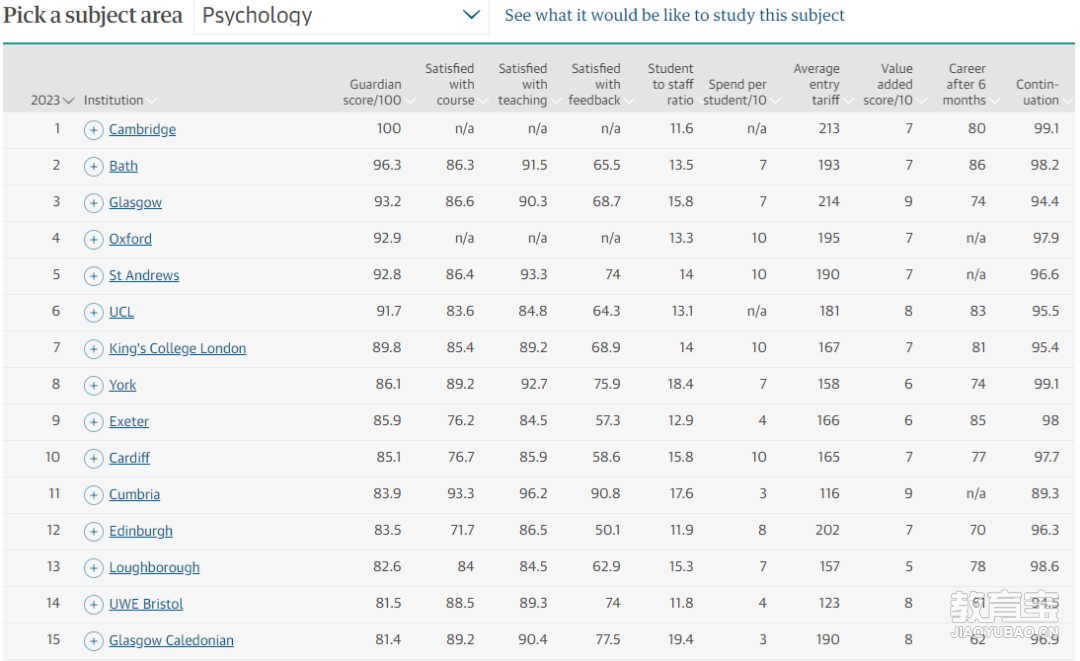
Task: Select Glasgow's average entry tariff 214
Action: pyautogui.click(x=829, y=202)
